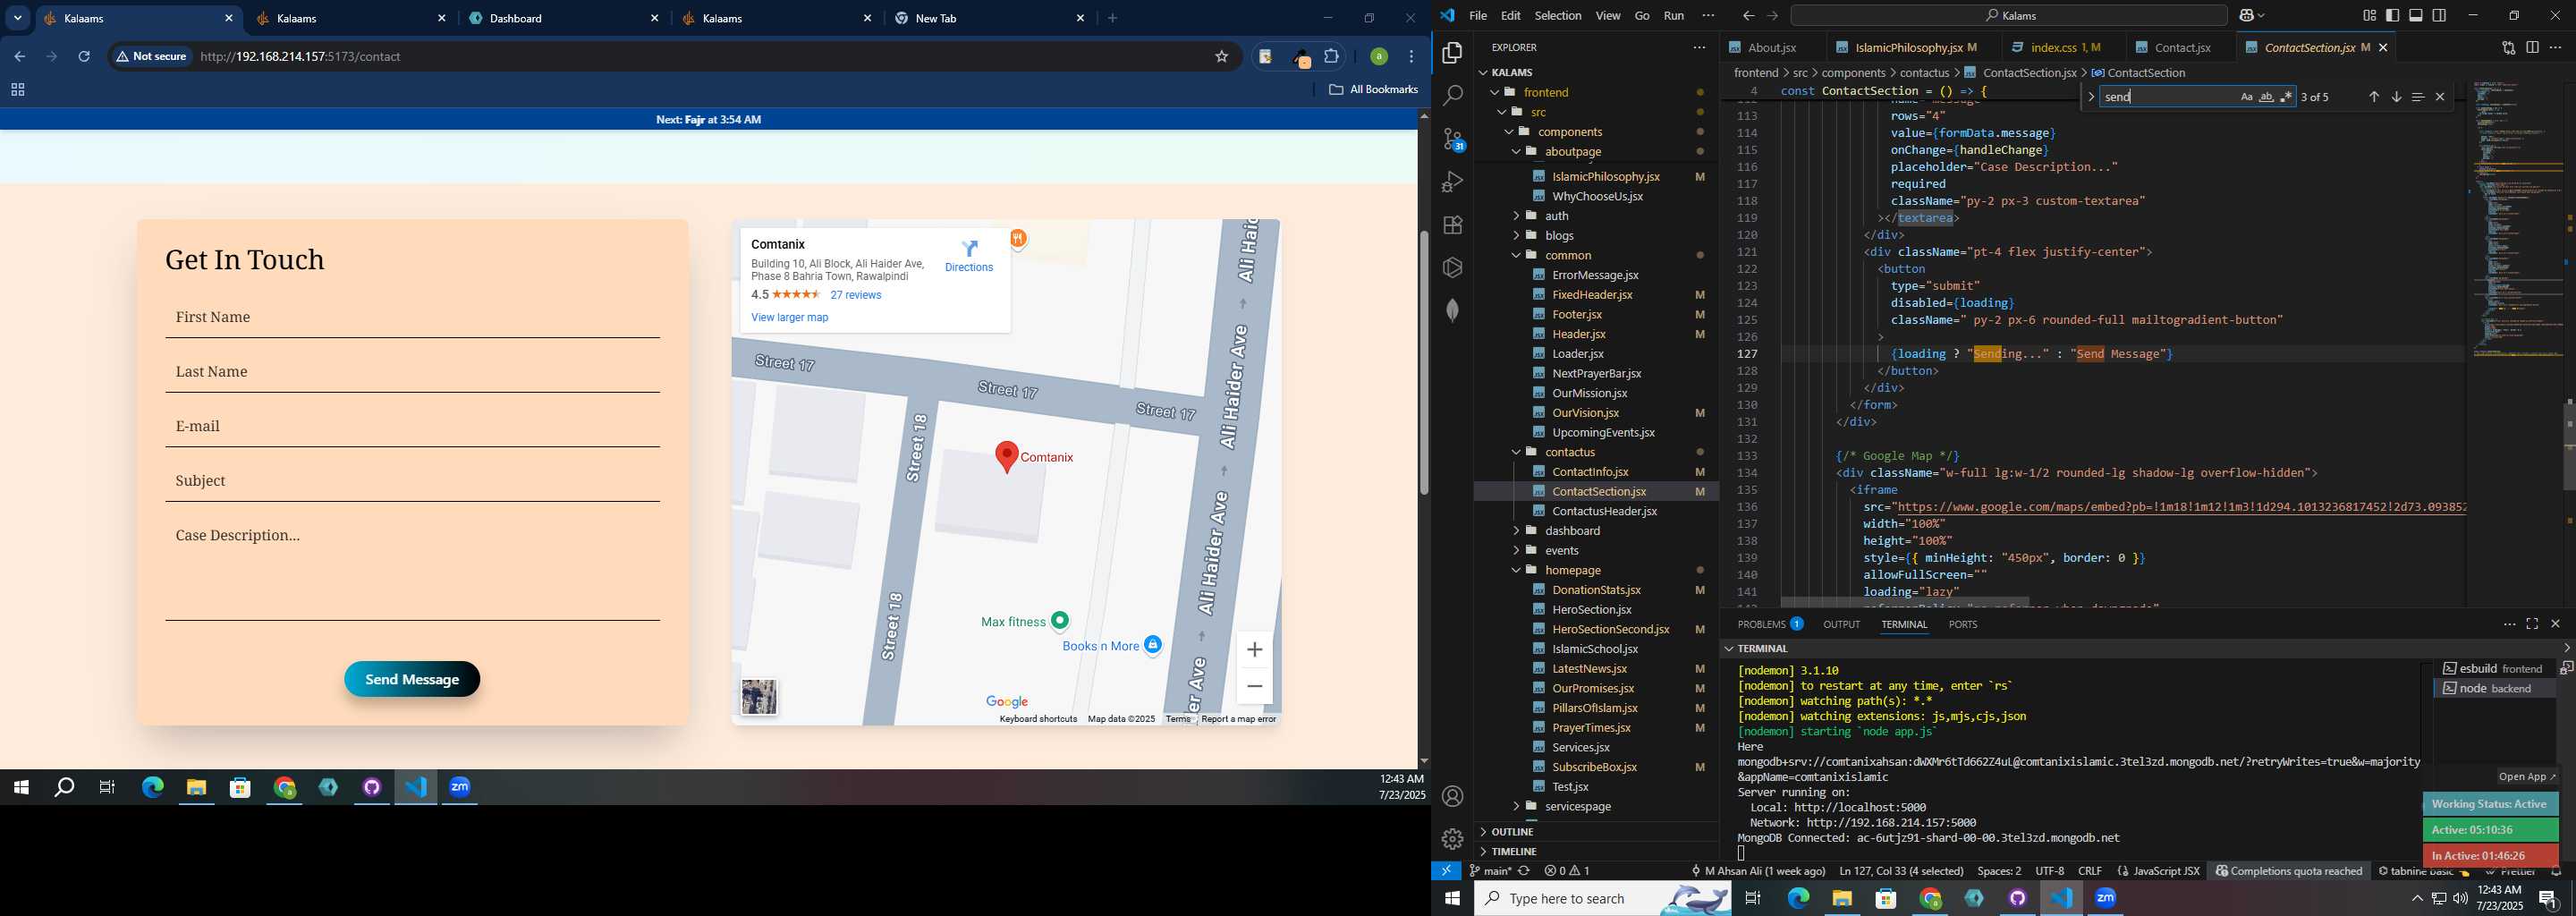This screenshot has width=2576, height=916.
Task: Toggle Match Whole Word in find widget
Action: tap(2266, 97)
